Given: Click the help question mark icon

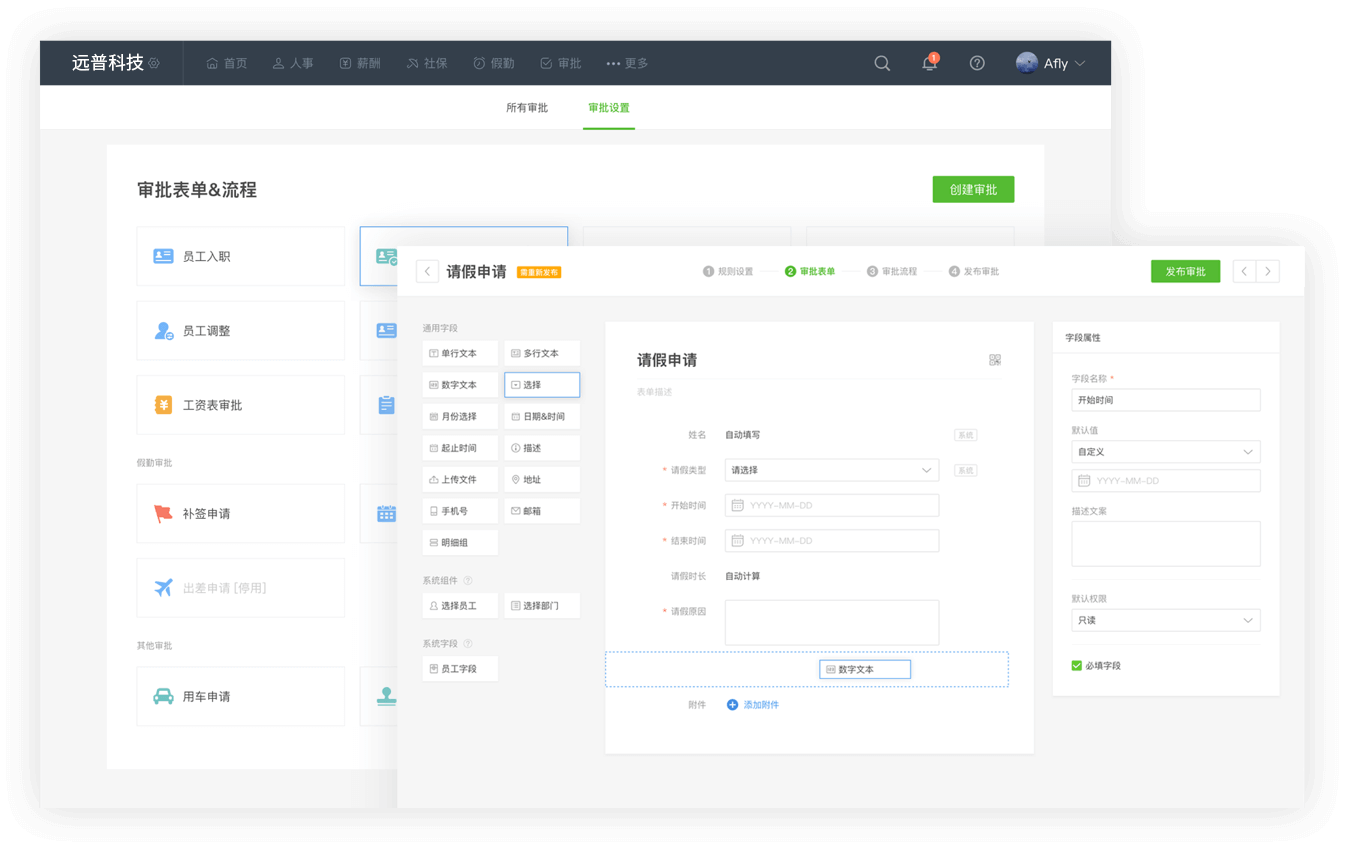Looking at the screenshot, I should pos(977,63).
